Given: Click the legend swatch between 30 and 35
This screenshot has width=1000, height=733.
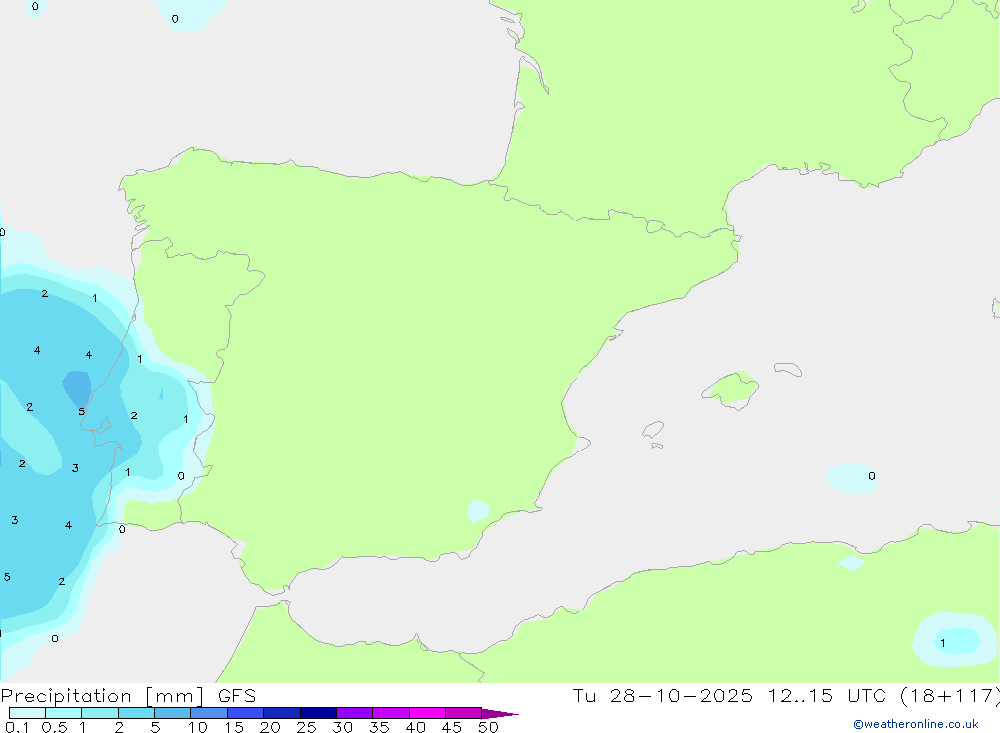Looking at the screenshot, I should (x=355, y=713).
